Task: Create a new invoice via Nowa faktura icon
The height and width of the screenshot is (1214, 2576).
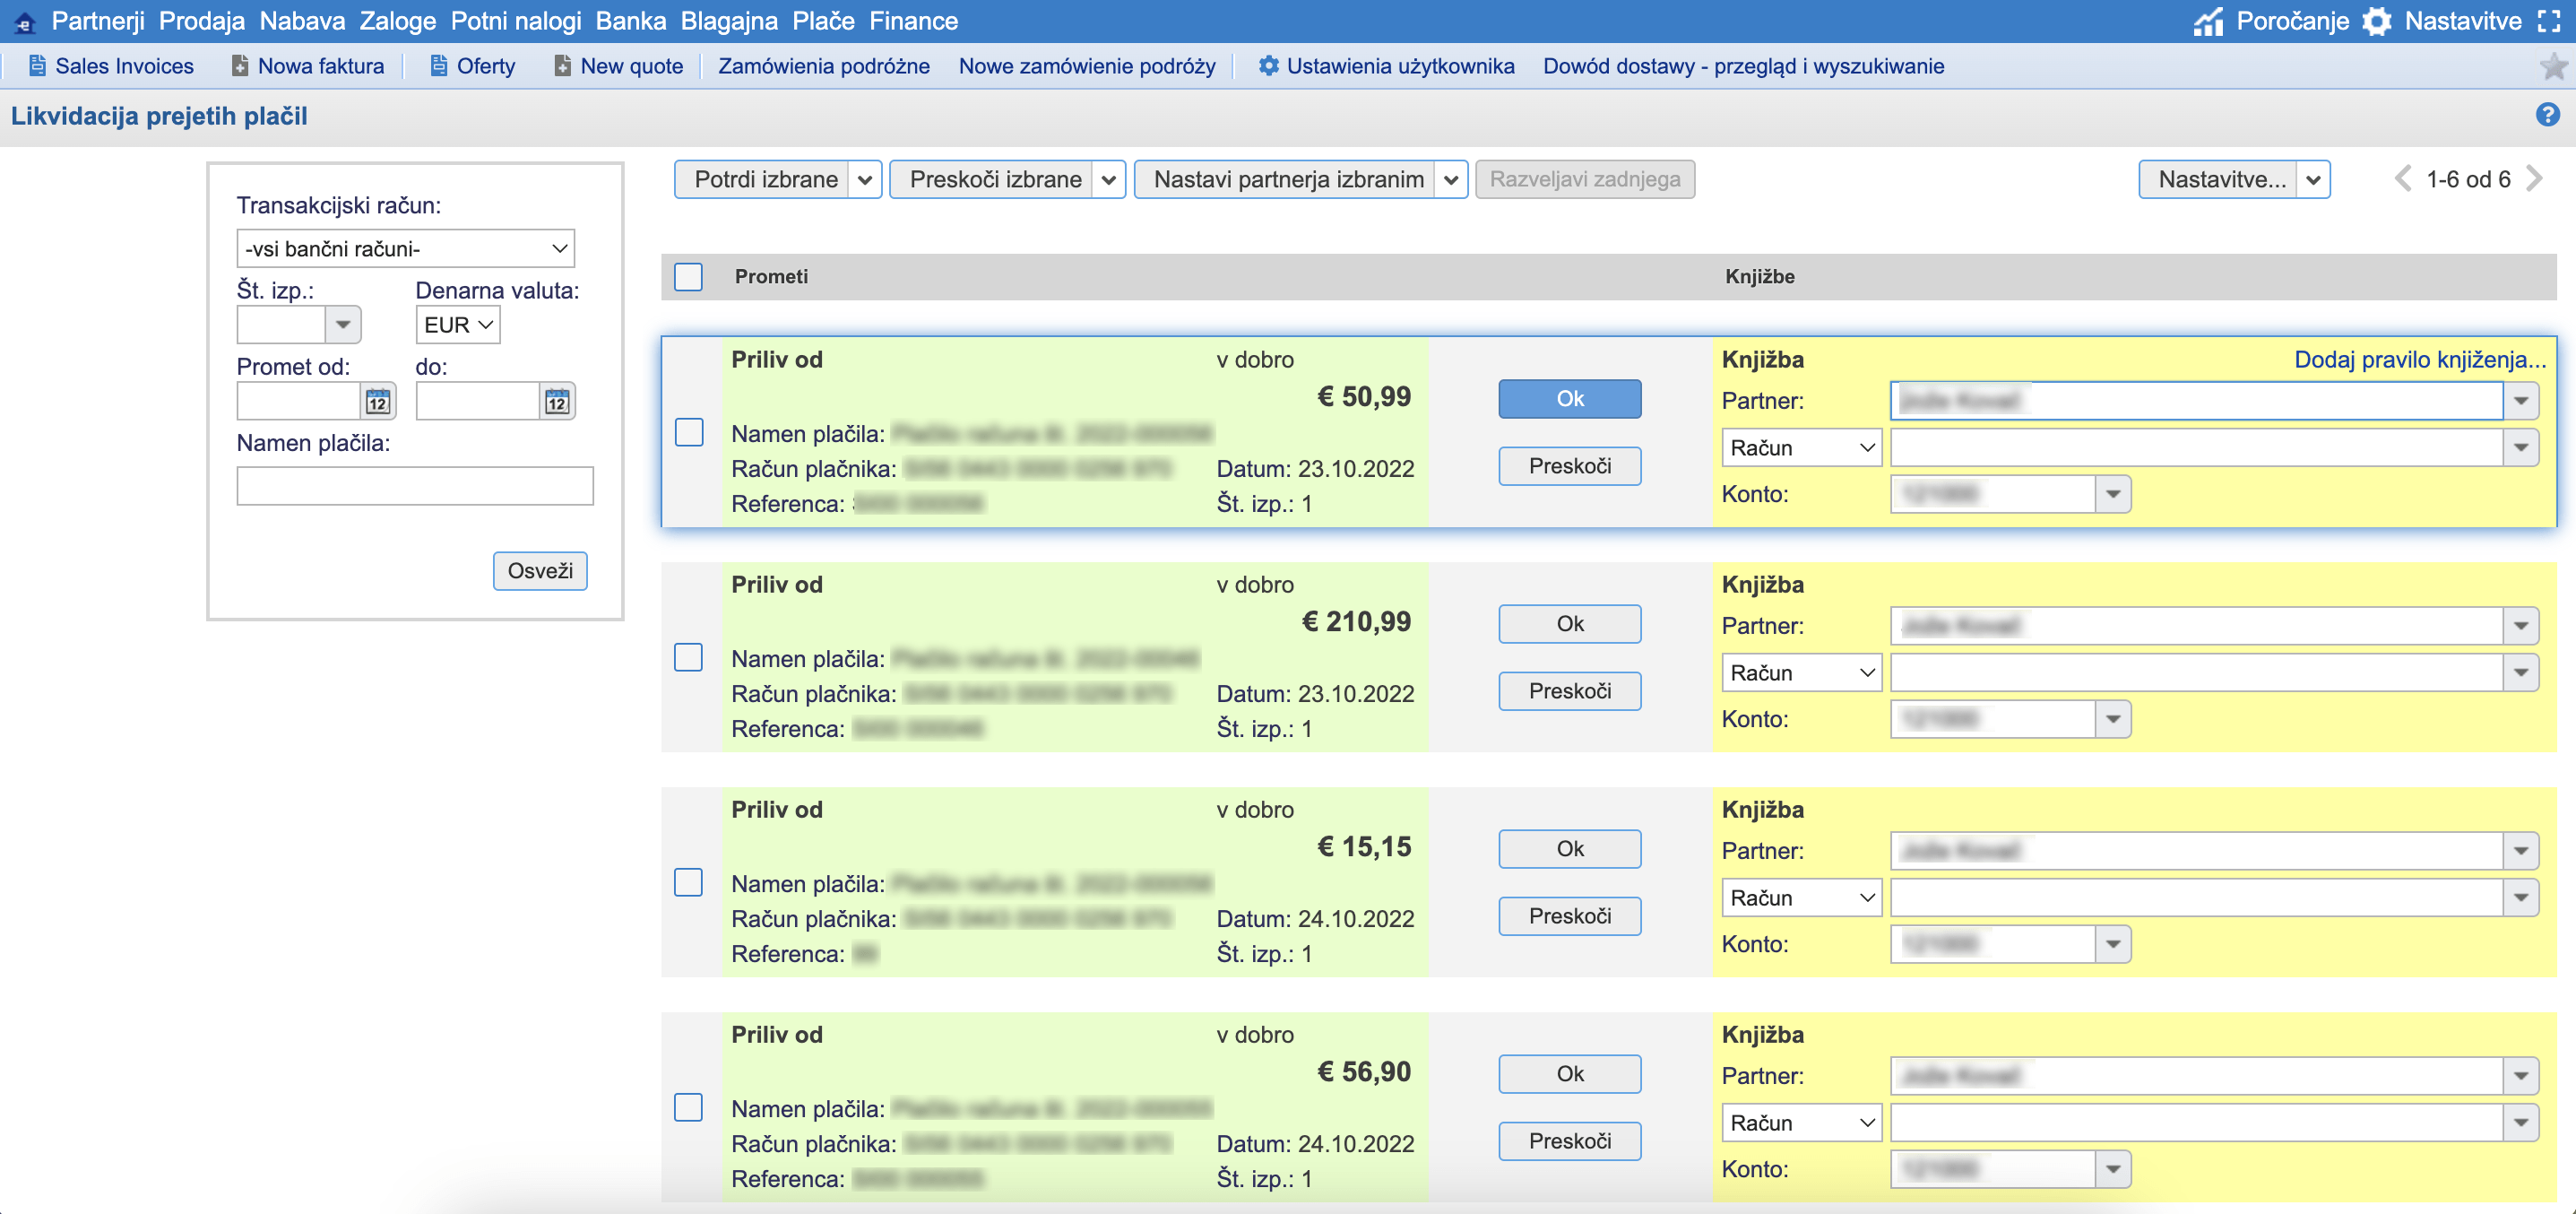Action: (239, 65)
